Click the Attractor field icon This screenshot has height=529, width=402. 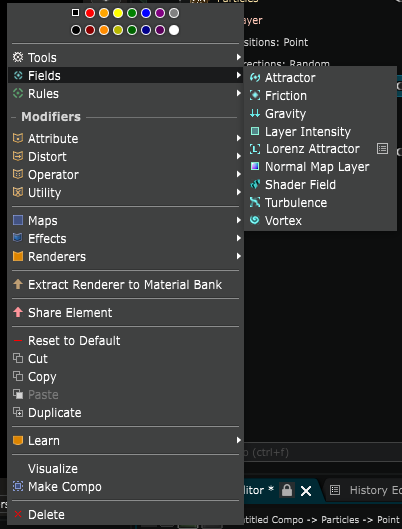pyautogui.click(x=255, y=78)
